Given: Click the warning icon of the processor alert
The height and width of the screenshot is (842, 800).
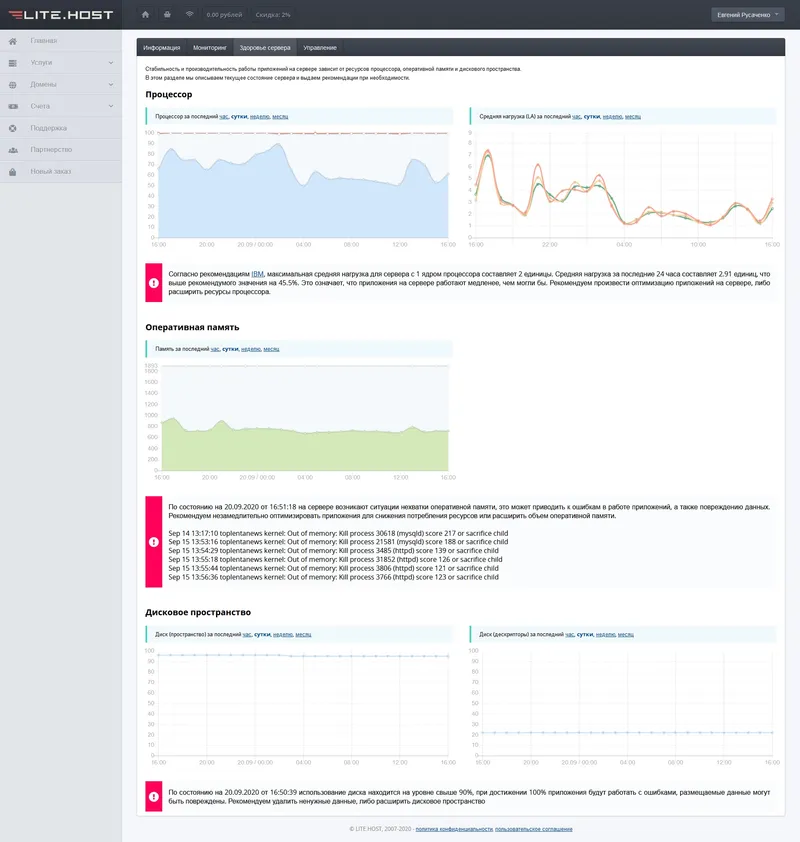Looking at the screenshot, I should click(x=154, y=282).
